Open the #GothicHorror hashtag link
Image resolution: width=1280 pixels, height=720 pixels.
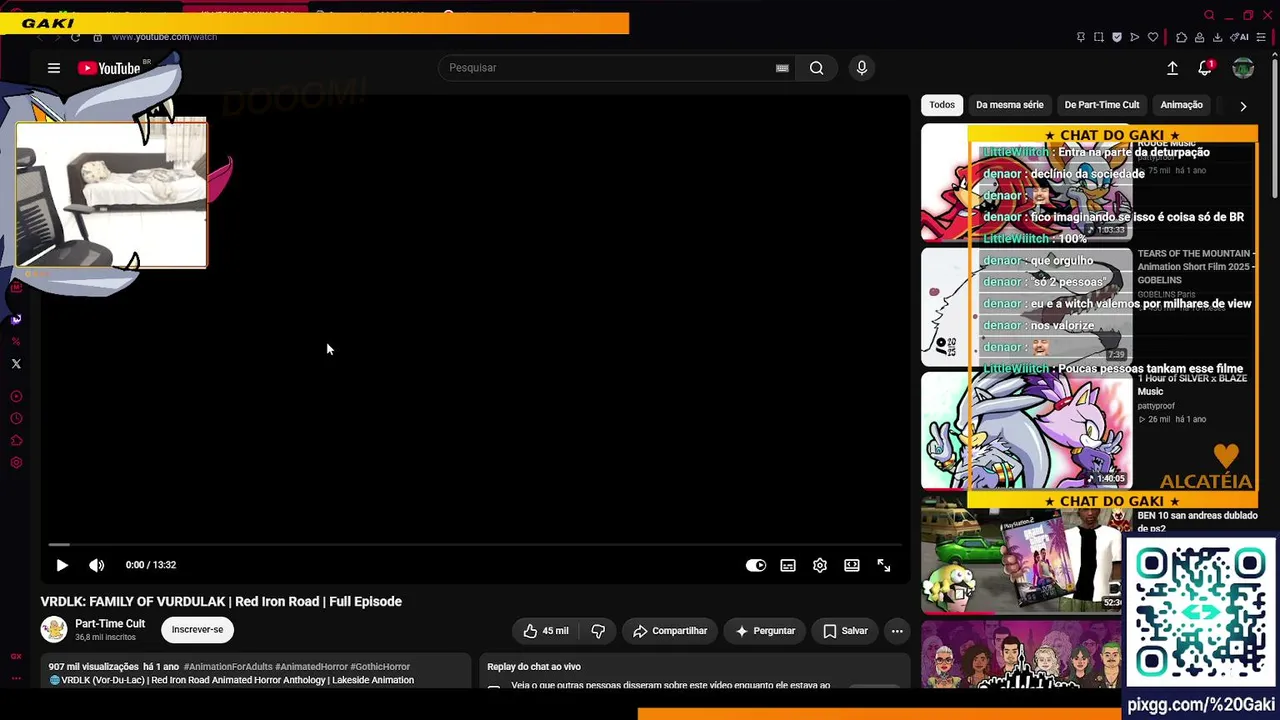(x=380, y=667)
